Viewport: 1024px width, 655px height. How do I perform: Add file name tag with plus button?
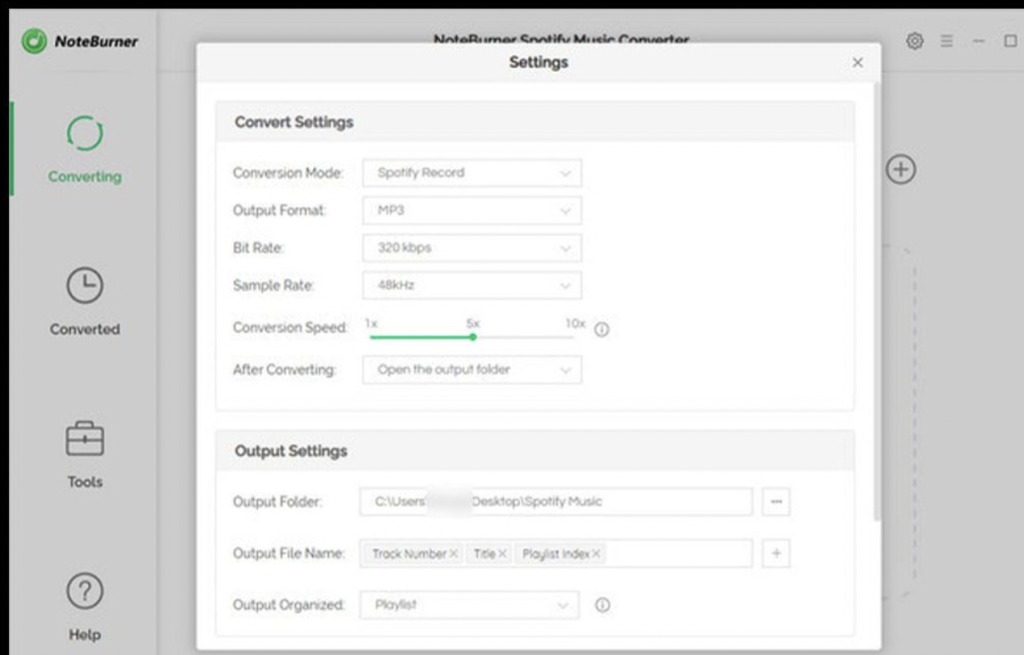pos(776,554)
